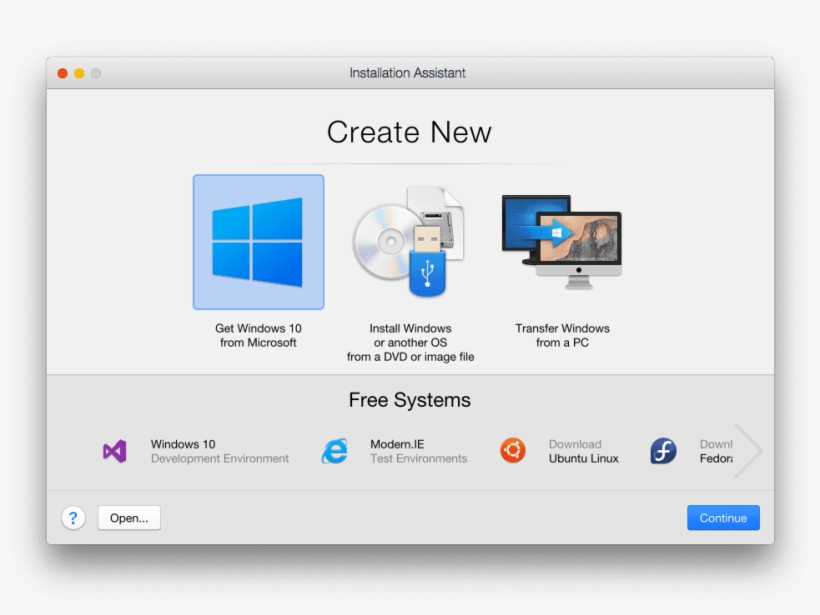The width and height of the screenshot is (820, 615).
Task: Click the Internet Explorer Modern.IE icon
Action: point(335,451)
